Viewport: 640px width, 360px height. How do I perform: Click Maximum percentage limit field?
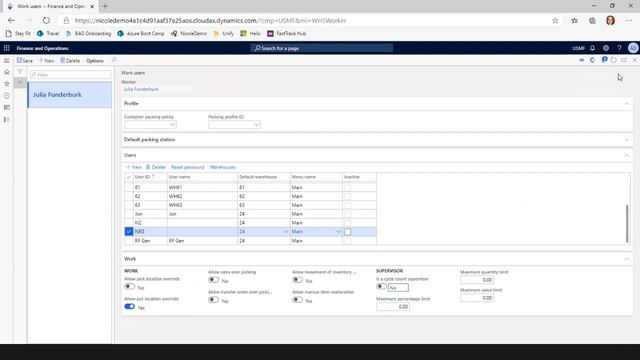[393, 307]
